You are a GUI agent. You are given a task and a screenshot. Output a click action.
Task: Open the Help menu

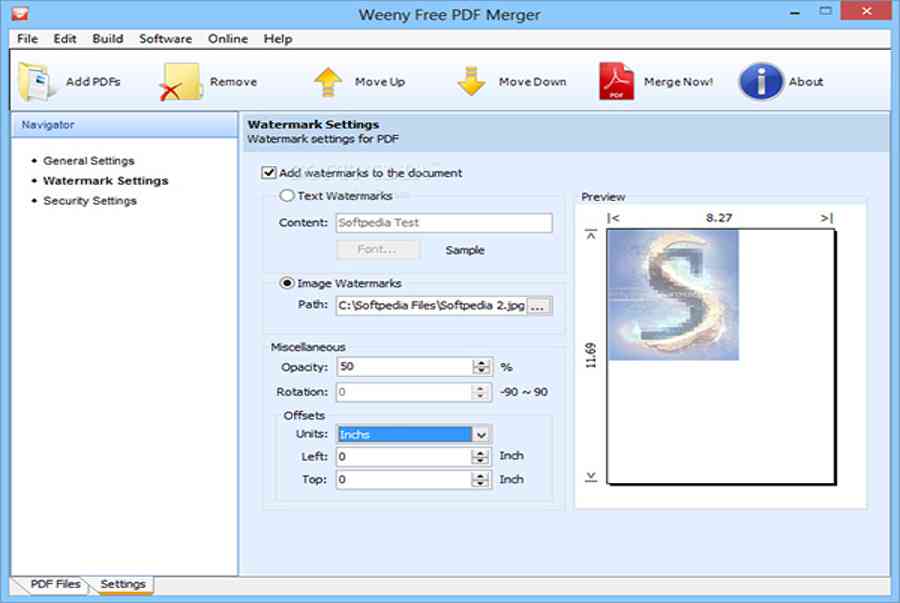pyautogui.click(x=278, y=38)
